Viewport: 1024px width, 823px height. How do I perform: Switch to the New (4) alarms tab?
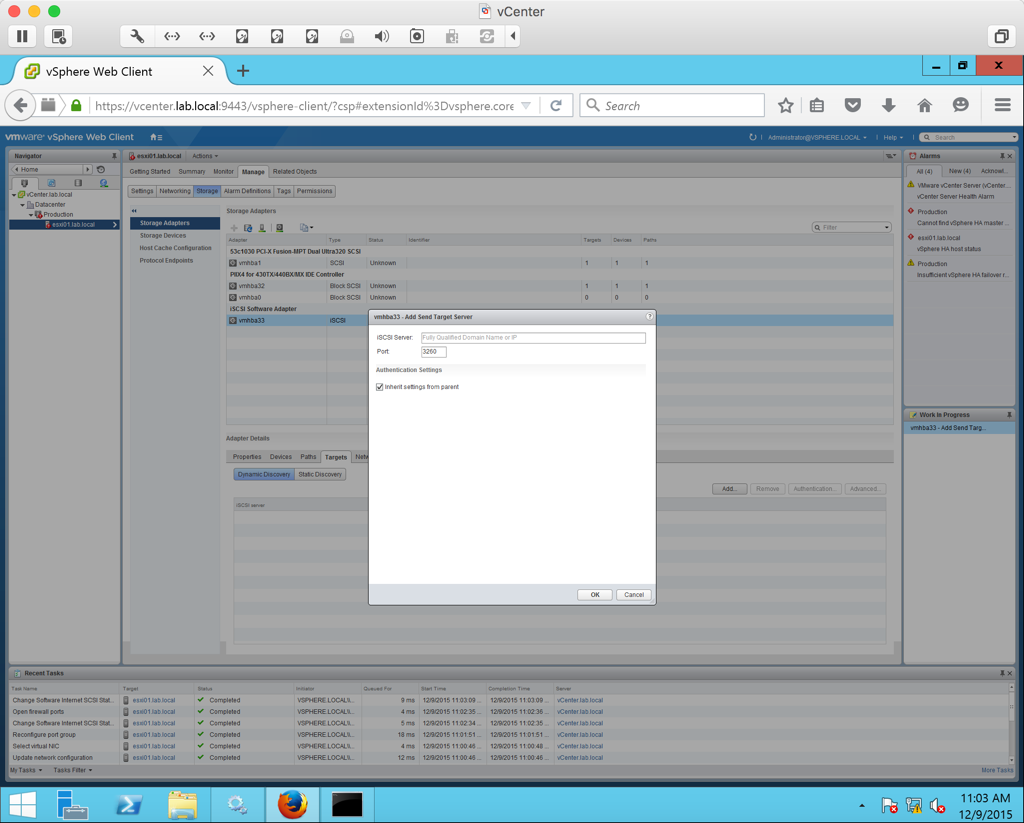pos(959,171)
